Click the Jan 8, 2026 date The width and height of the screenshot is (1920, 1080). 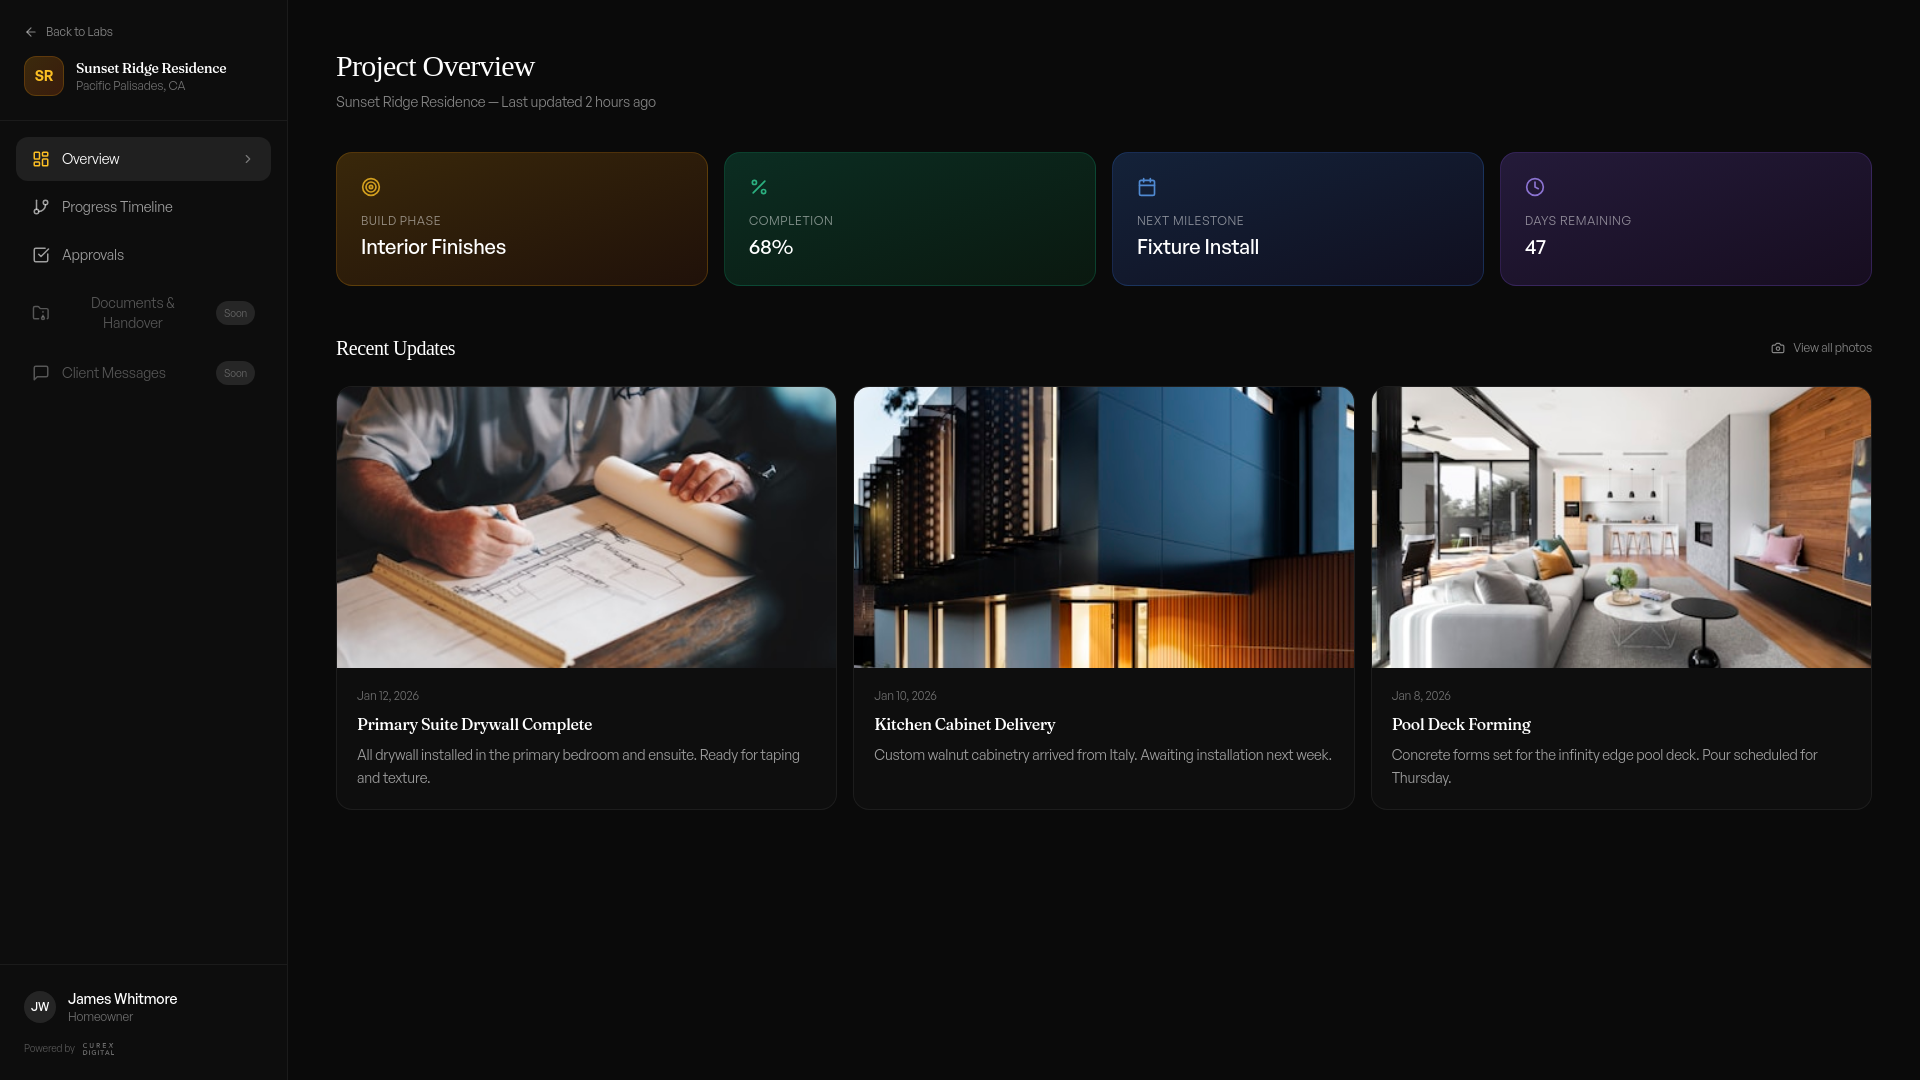(1421, 696)
